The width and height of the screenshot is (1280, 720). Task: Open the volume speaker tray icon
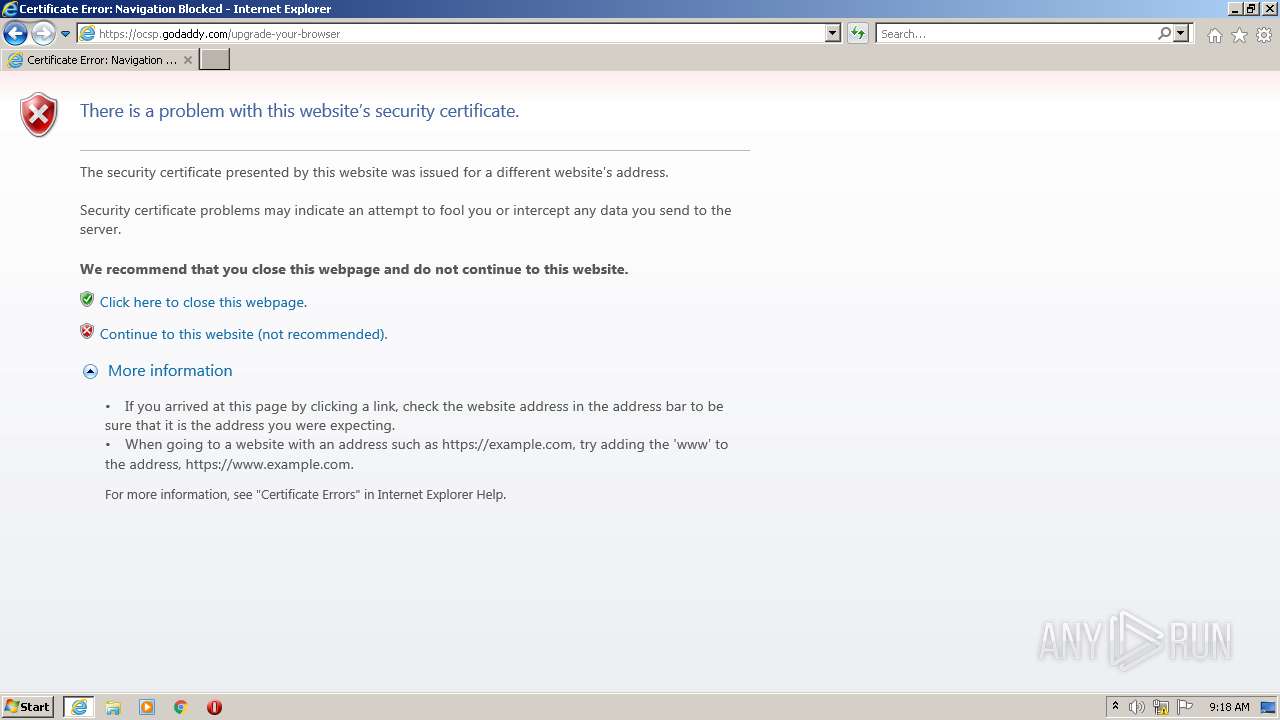click(x=1137, y=707)
